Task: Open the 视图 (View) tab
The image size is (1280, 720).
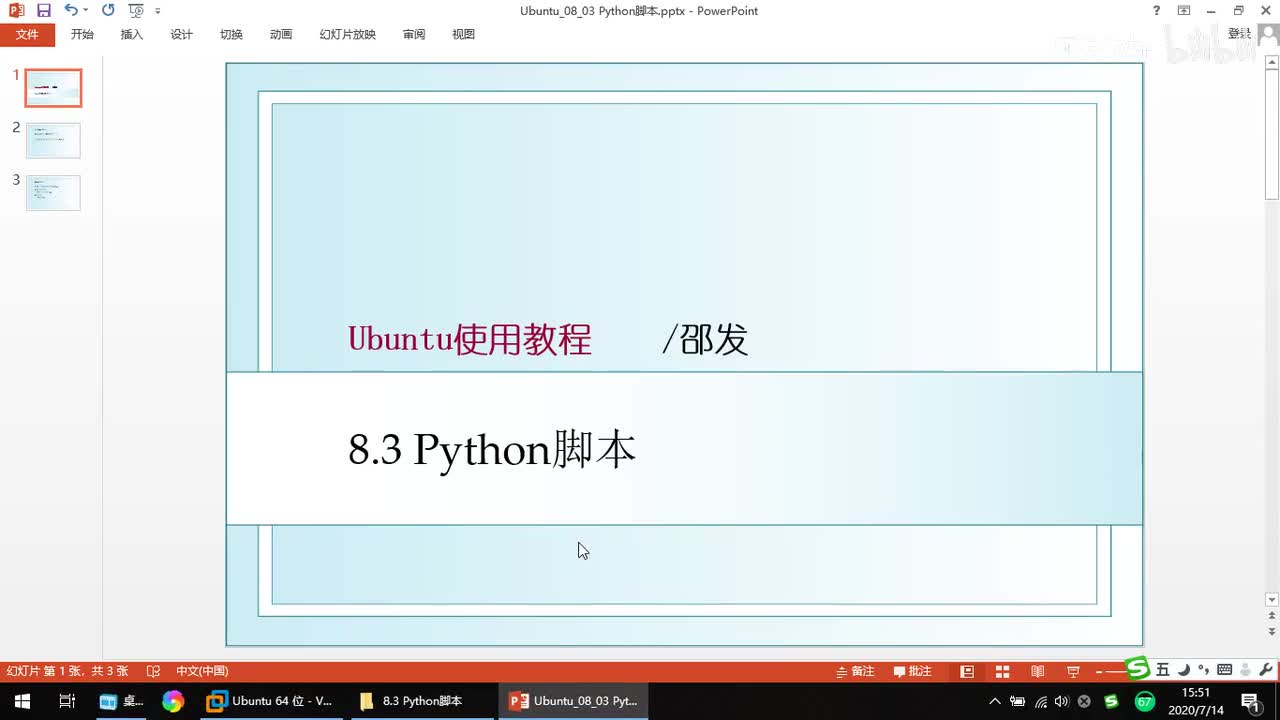Action: coord(463,34)
